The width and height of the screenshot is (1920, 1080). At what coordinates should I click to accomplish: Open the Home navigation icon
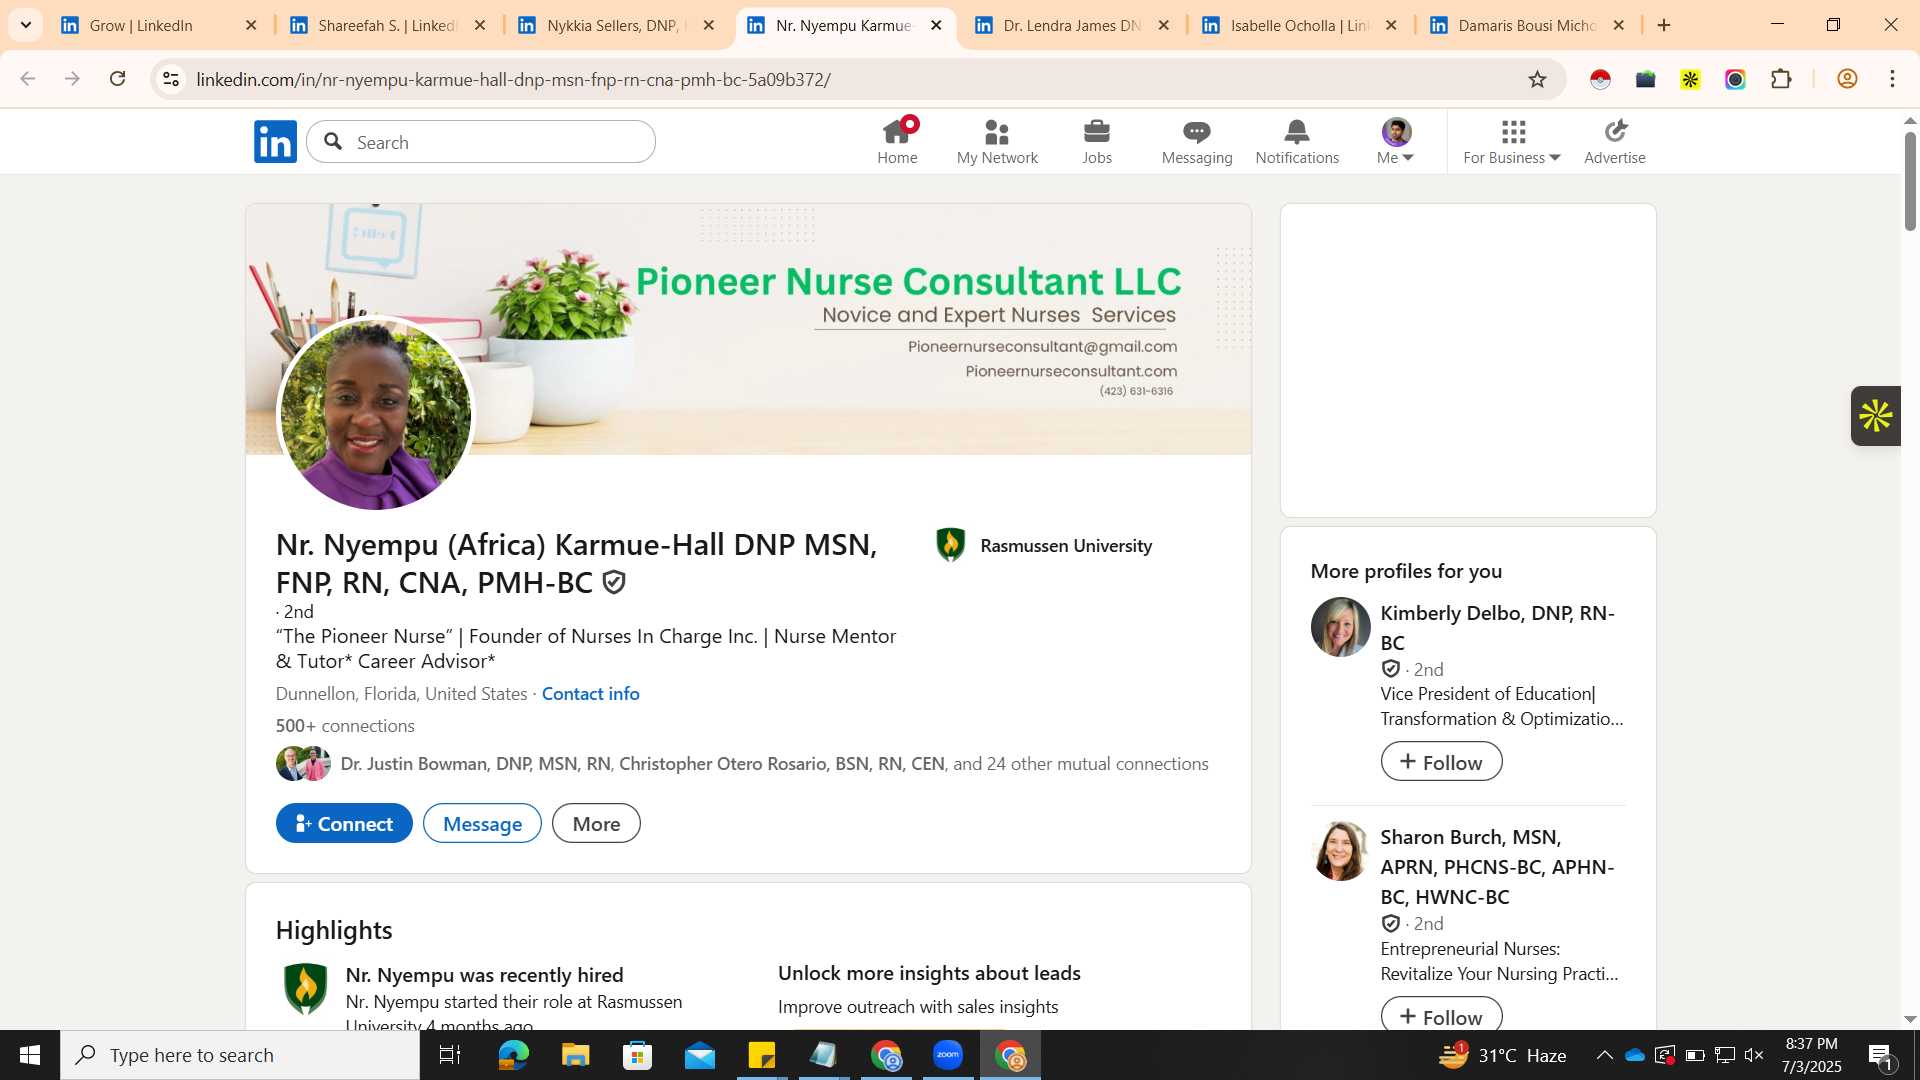coord(897,141)
